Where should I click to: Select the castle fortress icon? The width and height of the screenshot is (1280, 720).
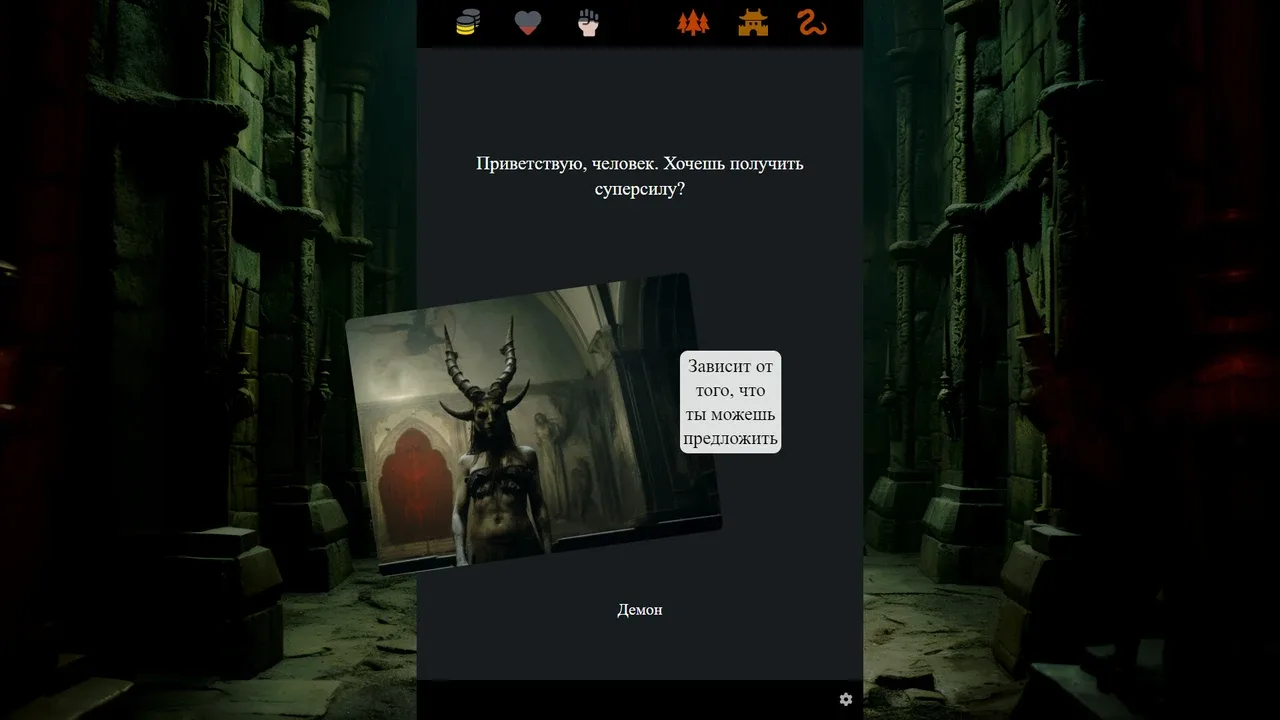point(753,23)
